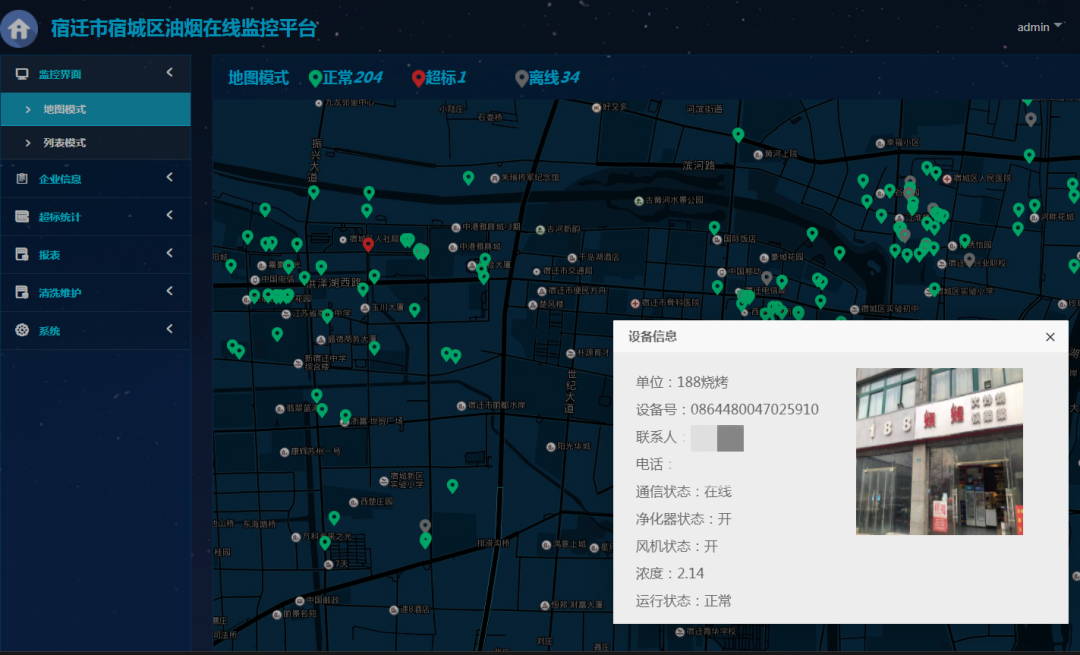
Task: Expand the 企业信息 menu
Action: click(169, 178)
